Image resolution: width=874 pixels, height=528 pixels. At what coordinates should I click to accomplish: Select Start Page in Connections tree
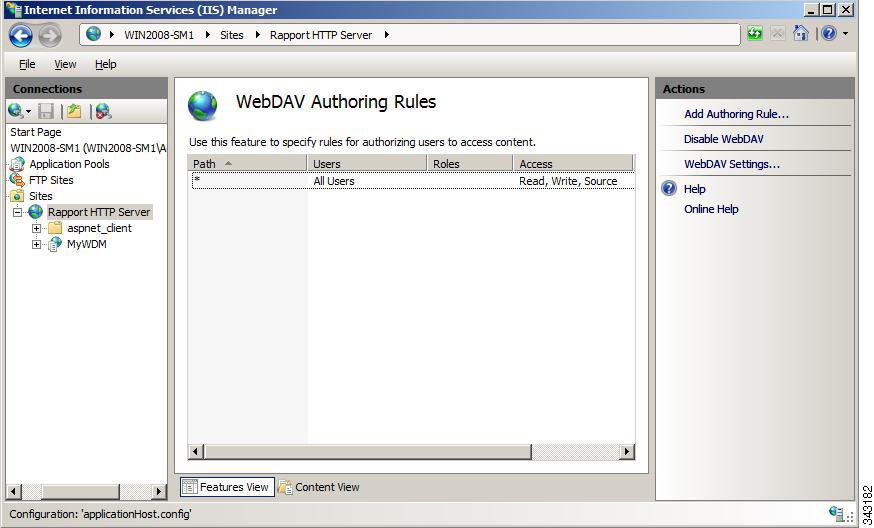coord(36,132)
